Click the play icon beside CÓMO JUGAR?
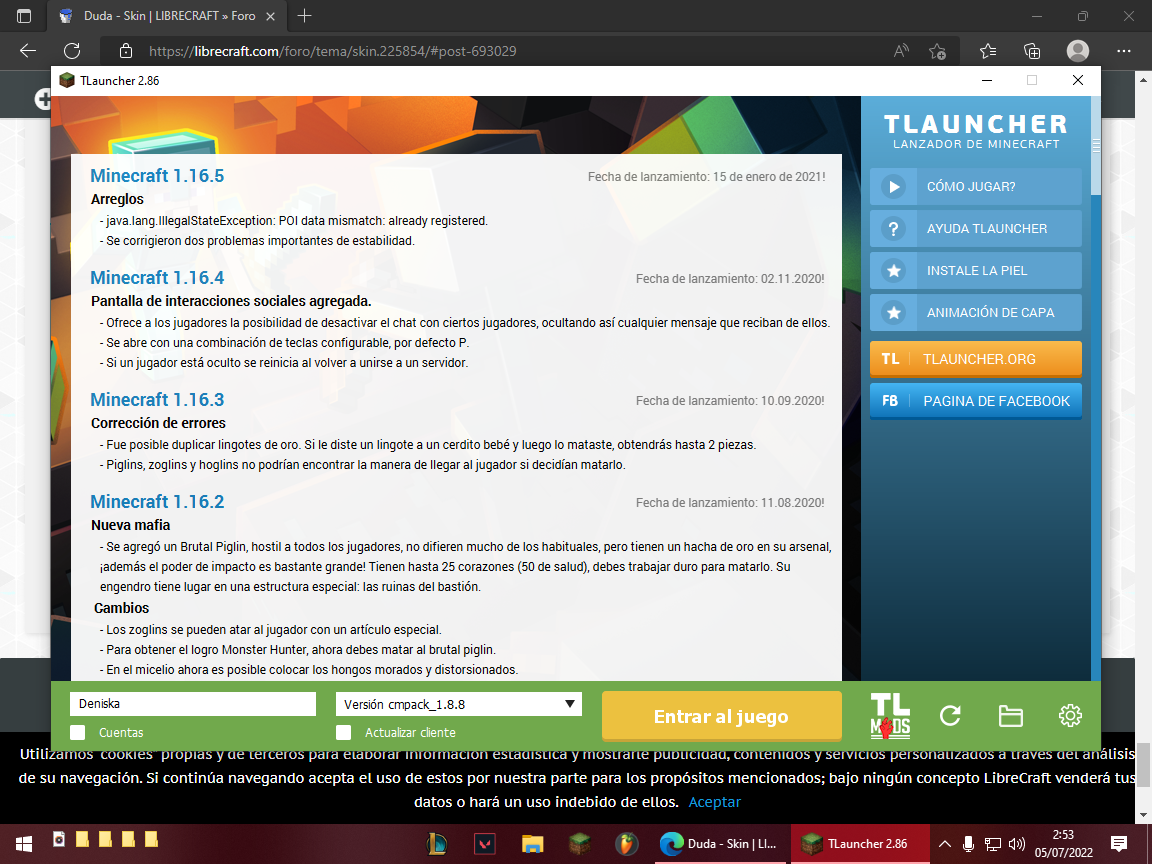 [x=893, y=187]
